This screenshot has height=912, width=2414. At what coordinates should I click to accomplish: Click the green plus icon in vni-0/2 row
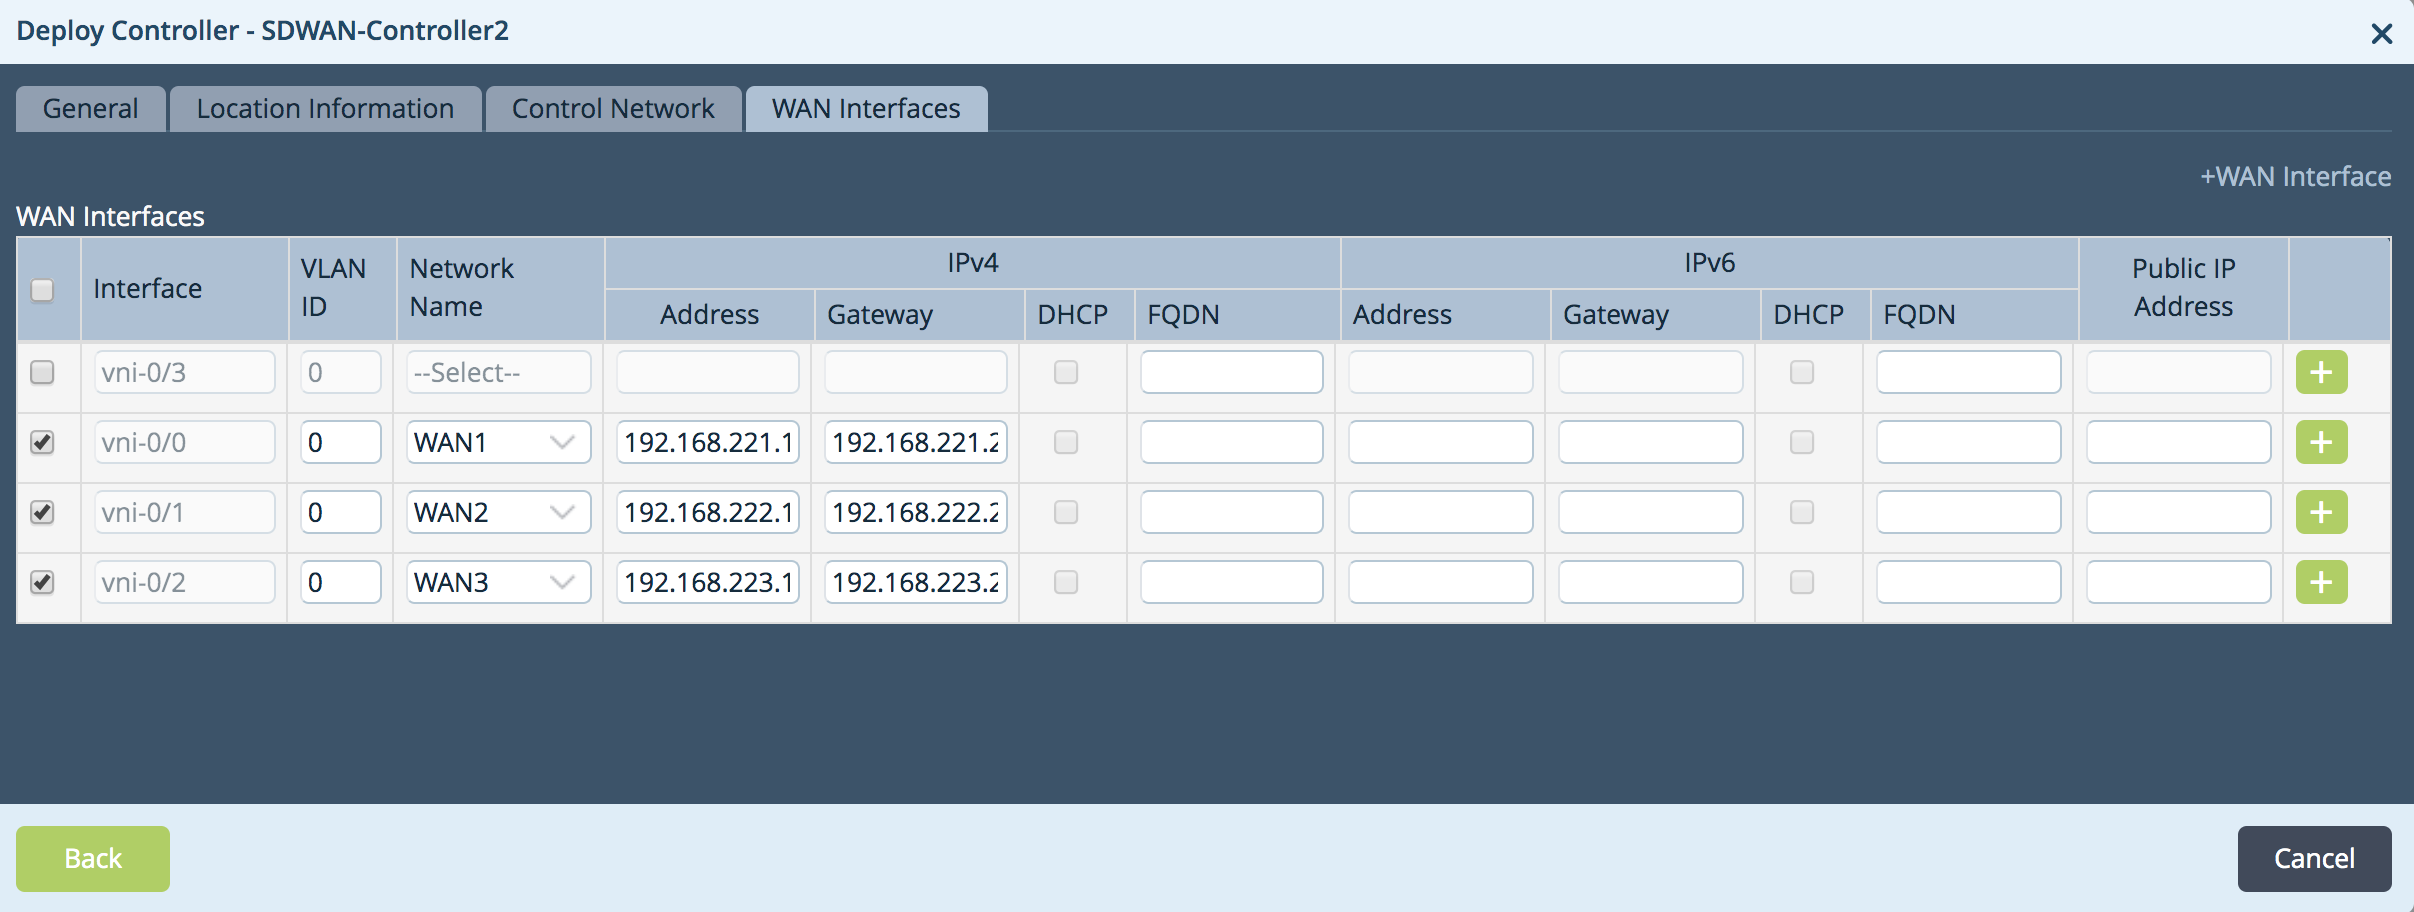tap(2320, 583)
